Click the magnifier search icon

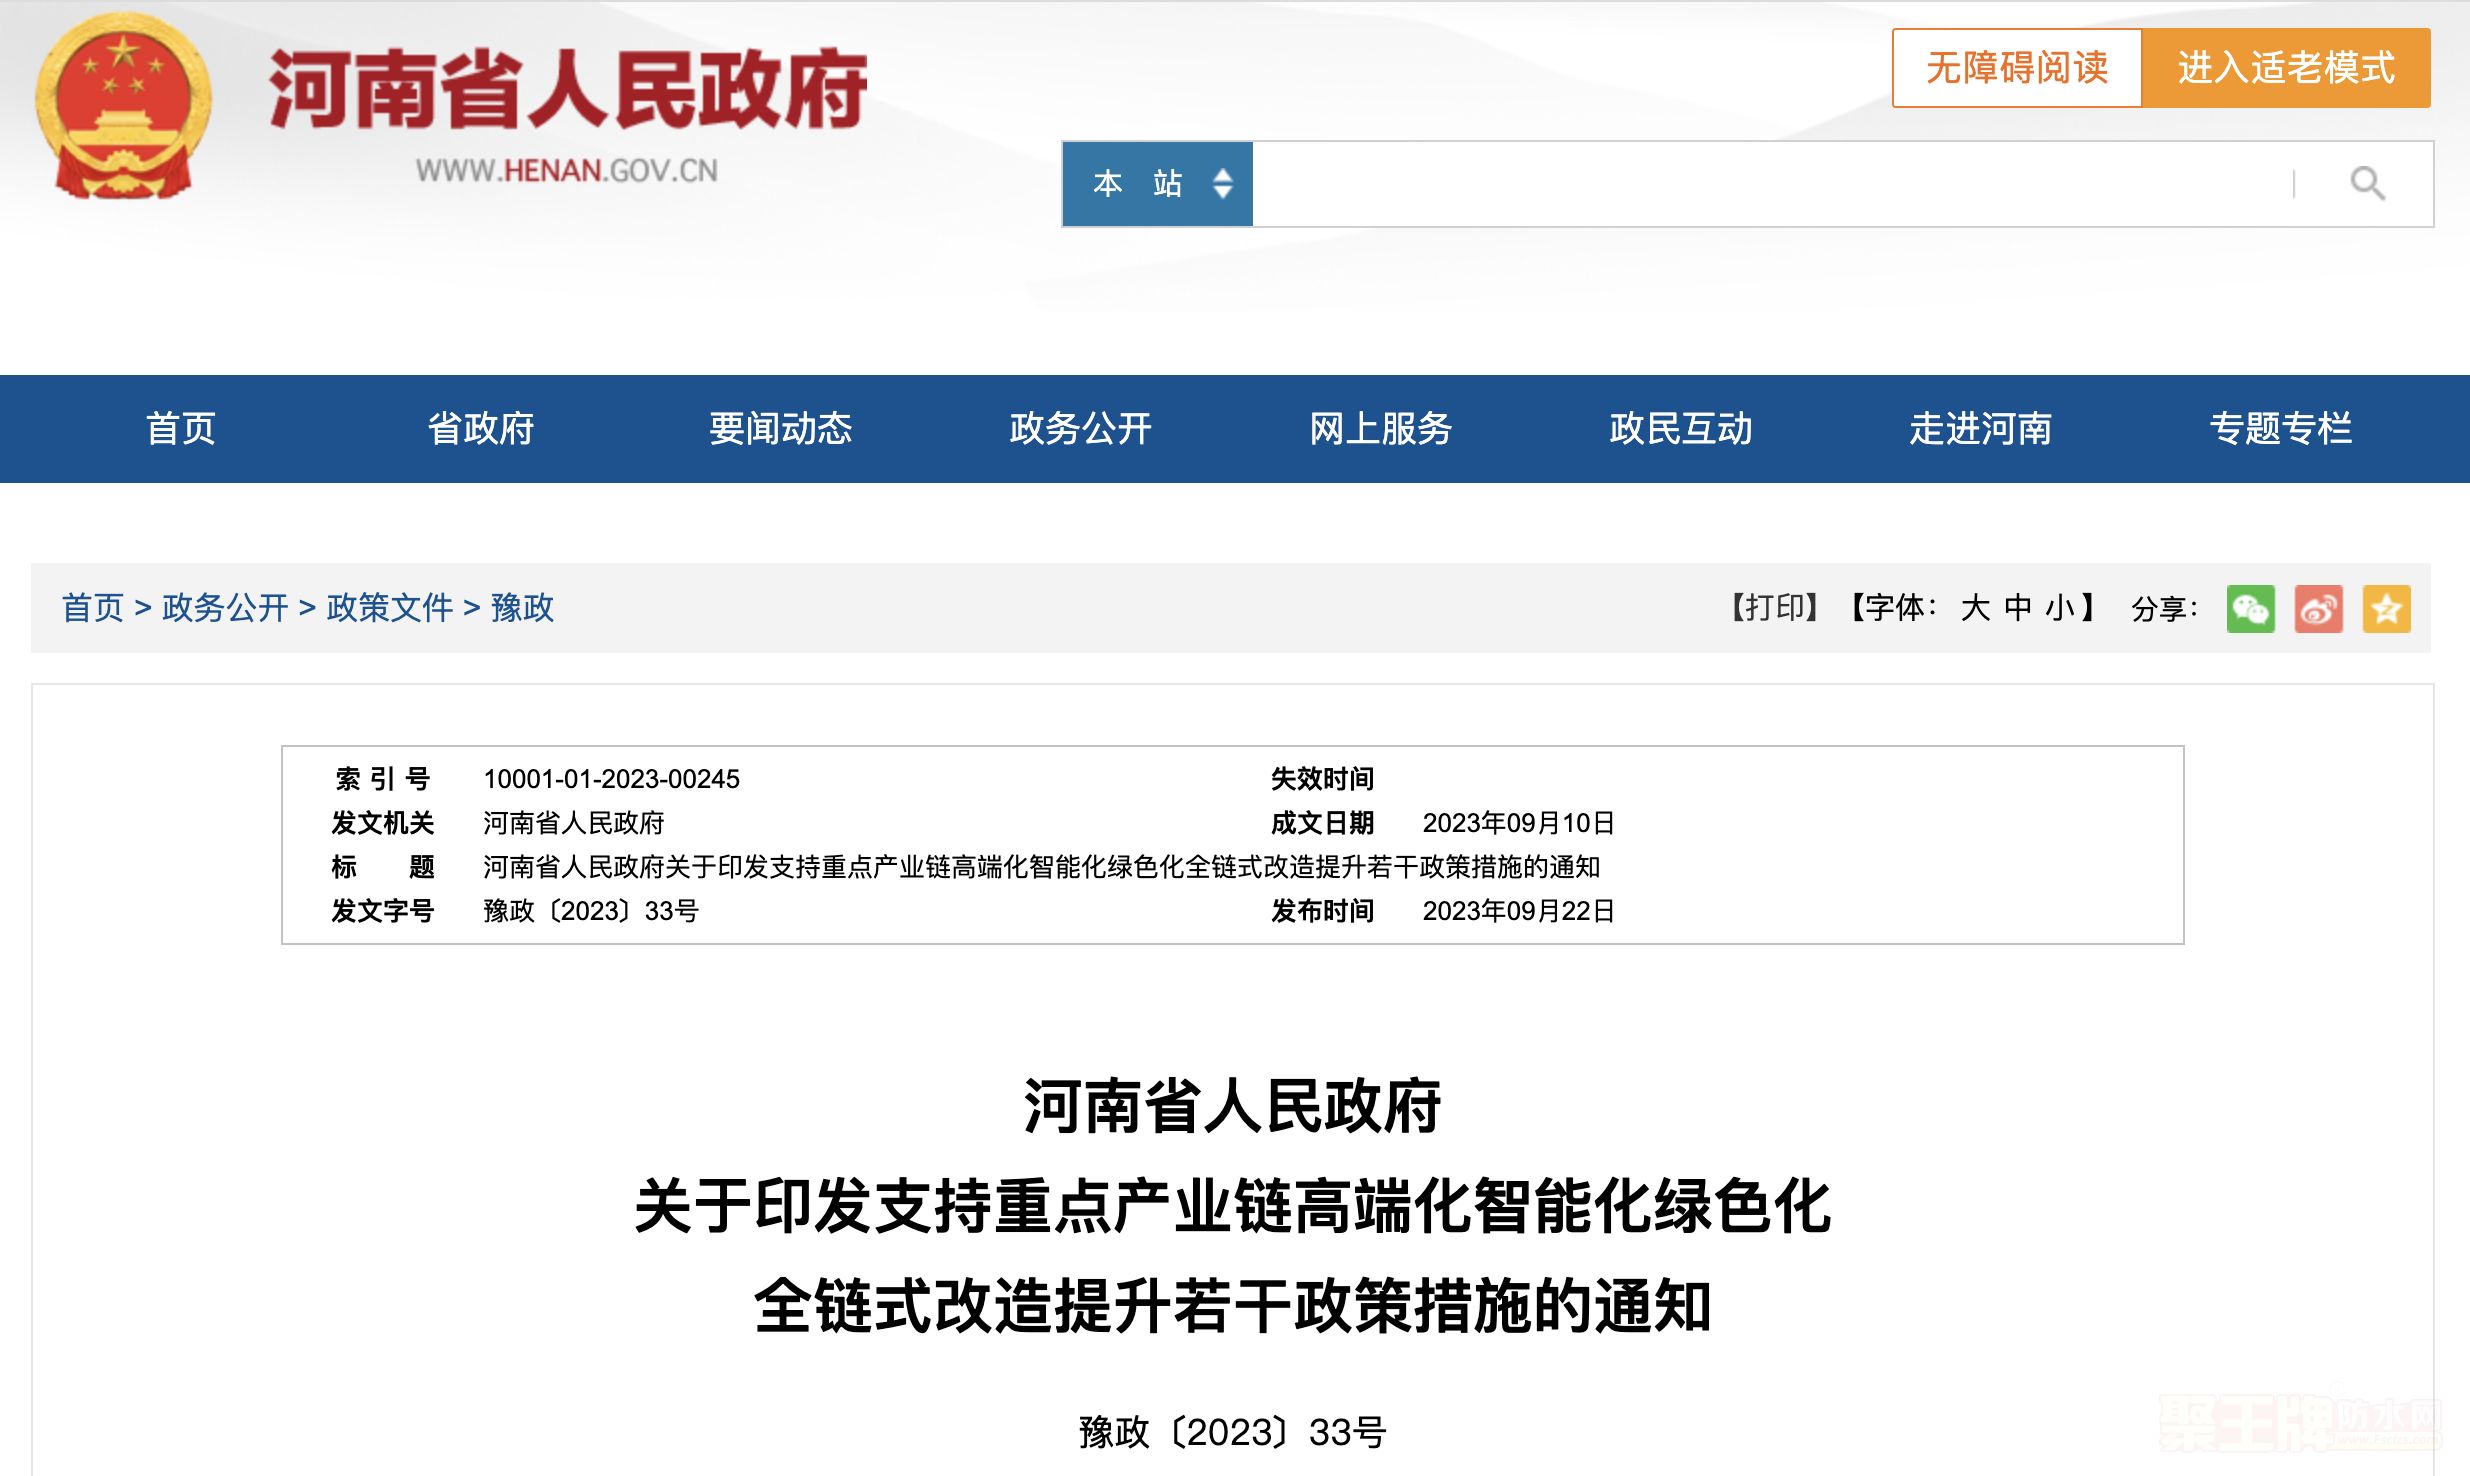tap(2366, 184)
